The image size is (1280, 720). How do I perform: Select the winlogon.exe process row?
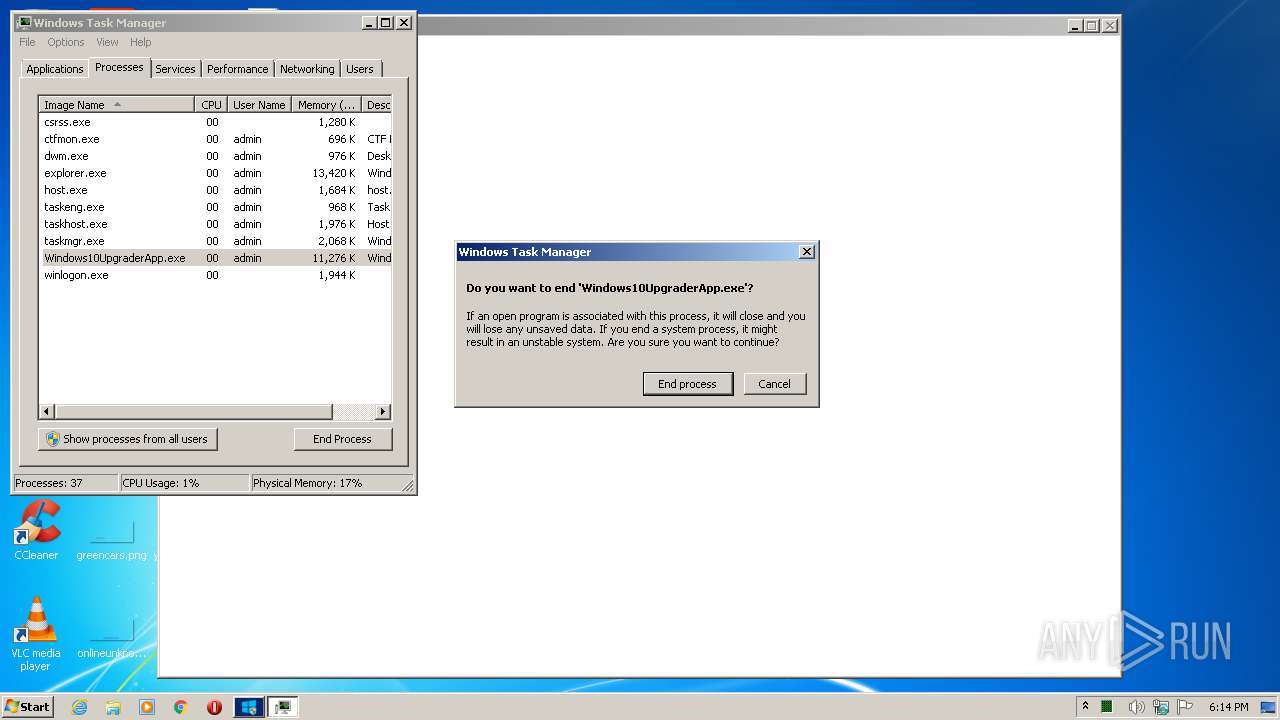click(x=215, y=275)
